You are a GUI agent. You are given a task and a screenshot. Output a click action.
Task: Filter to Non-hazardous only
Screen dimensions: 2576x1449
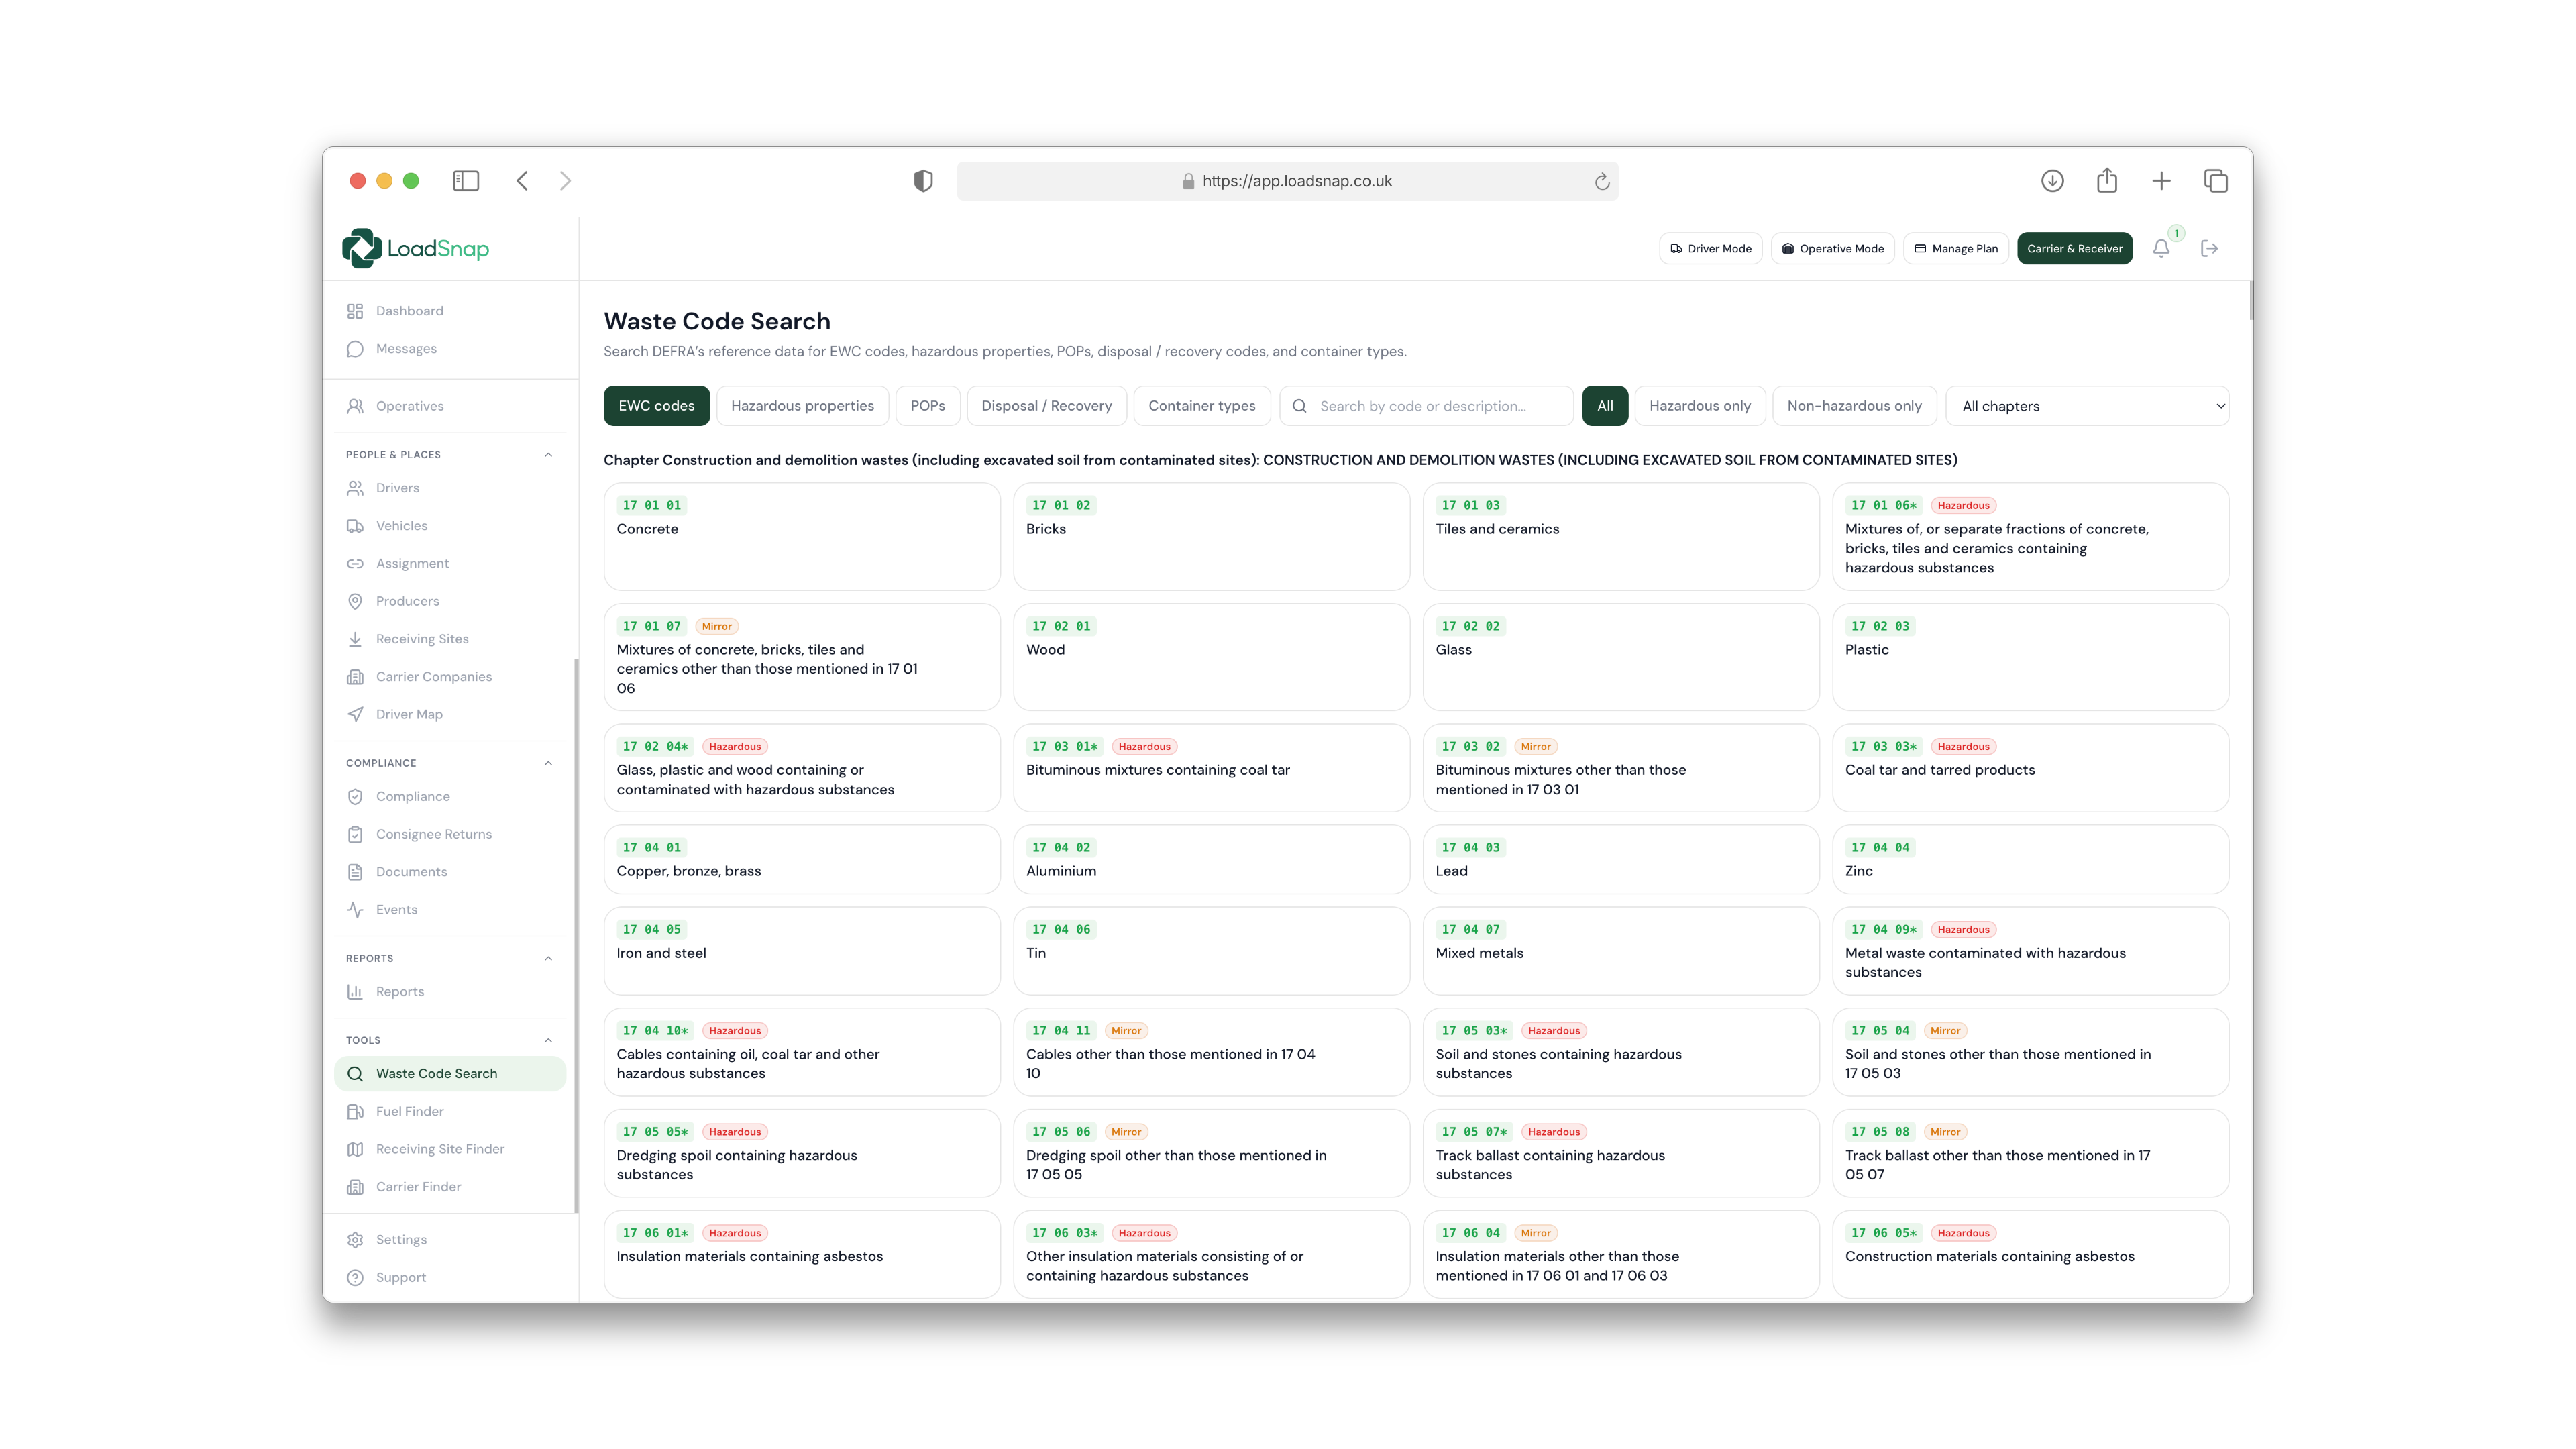(1854, 406)
